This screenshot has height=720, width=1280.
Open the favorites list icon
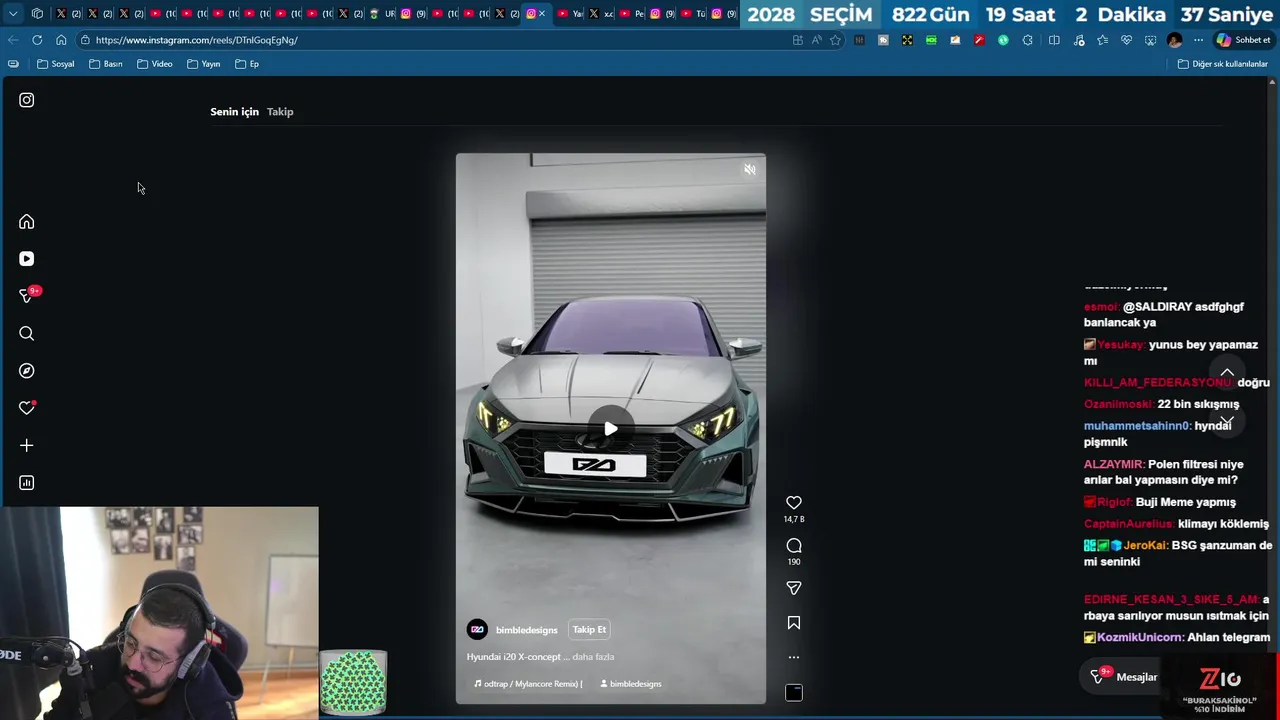point(1102,40)
